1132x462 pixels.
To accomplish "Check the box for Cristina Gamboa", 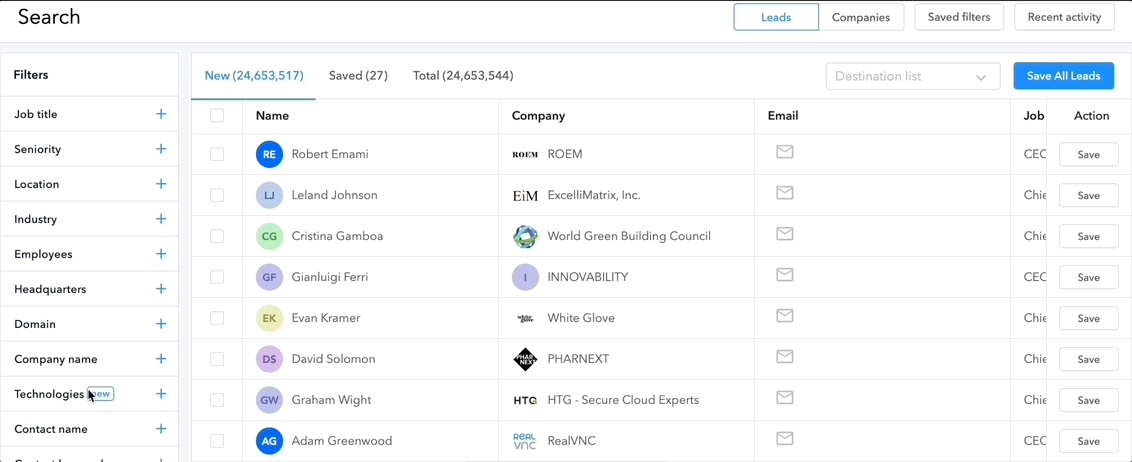I will 217,236.
